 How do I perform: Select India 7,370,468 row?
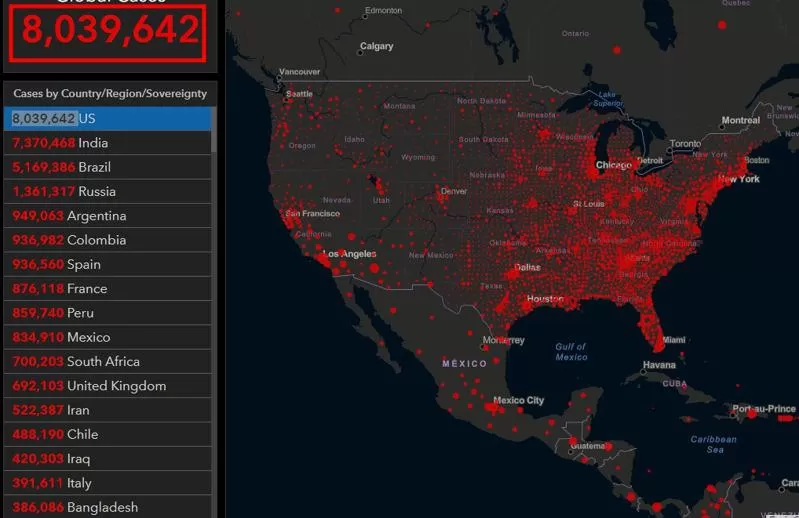[108, 143]
